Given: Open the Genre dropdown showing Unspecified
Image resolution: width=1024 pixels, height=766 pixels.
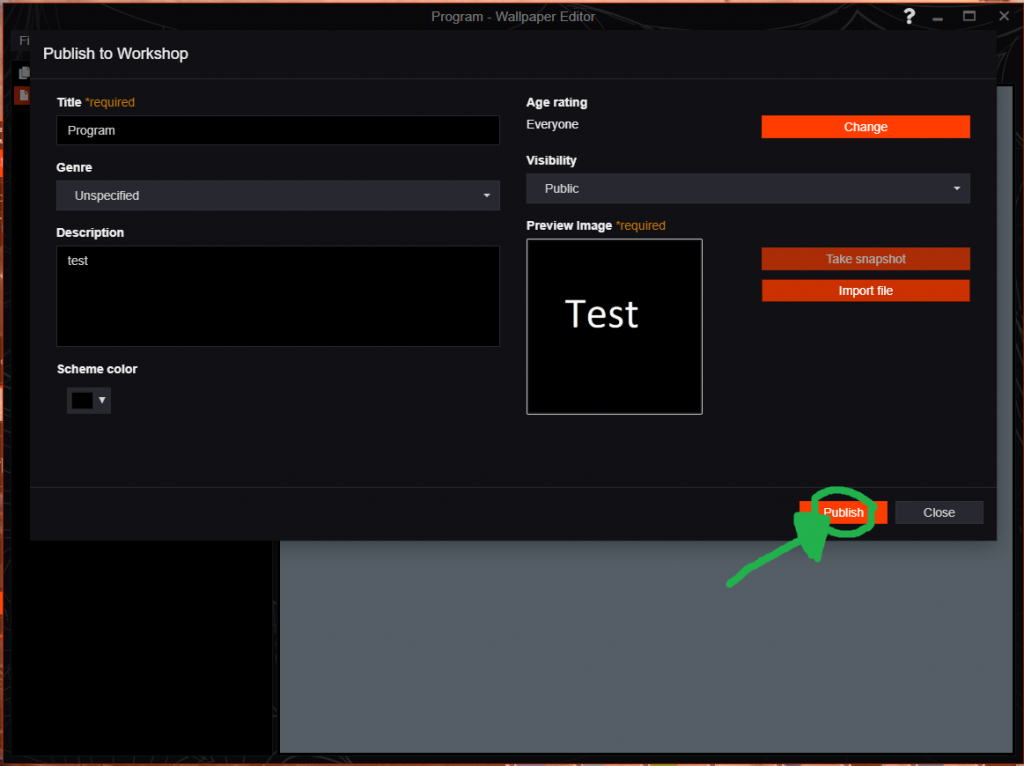Looking at the screenshot, I should pos(278,195).
